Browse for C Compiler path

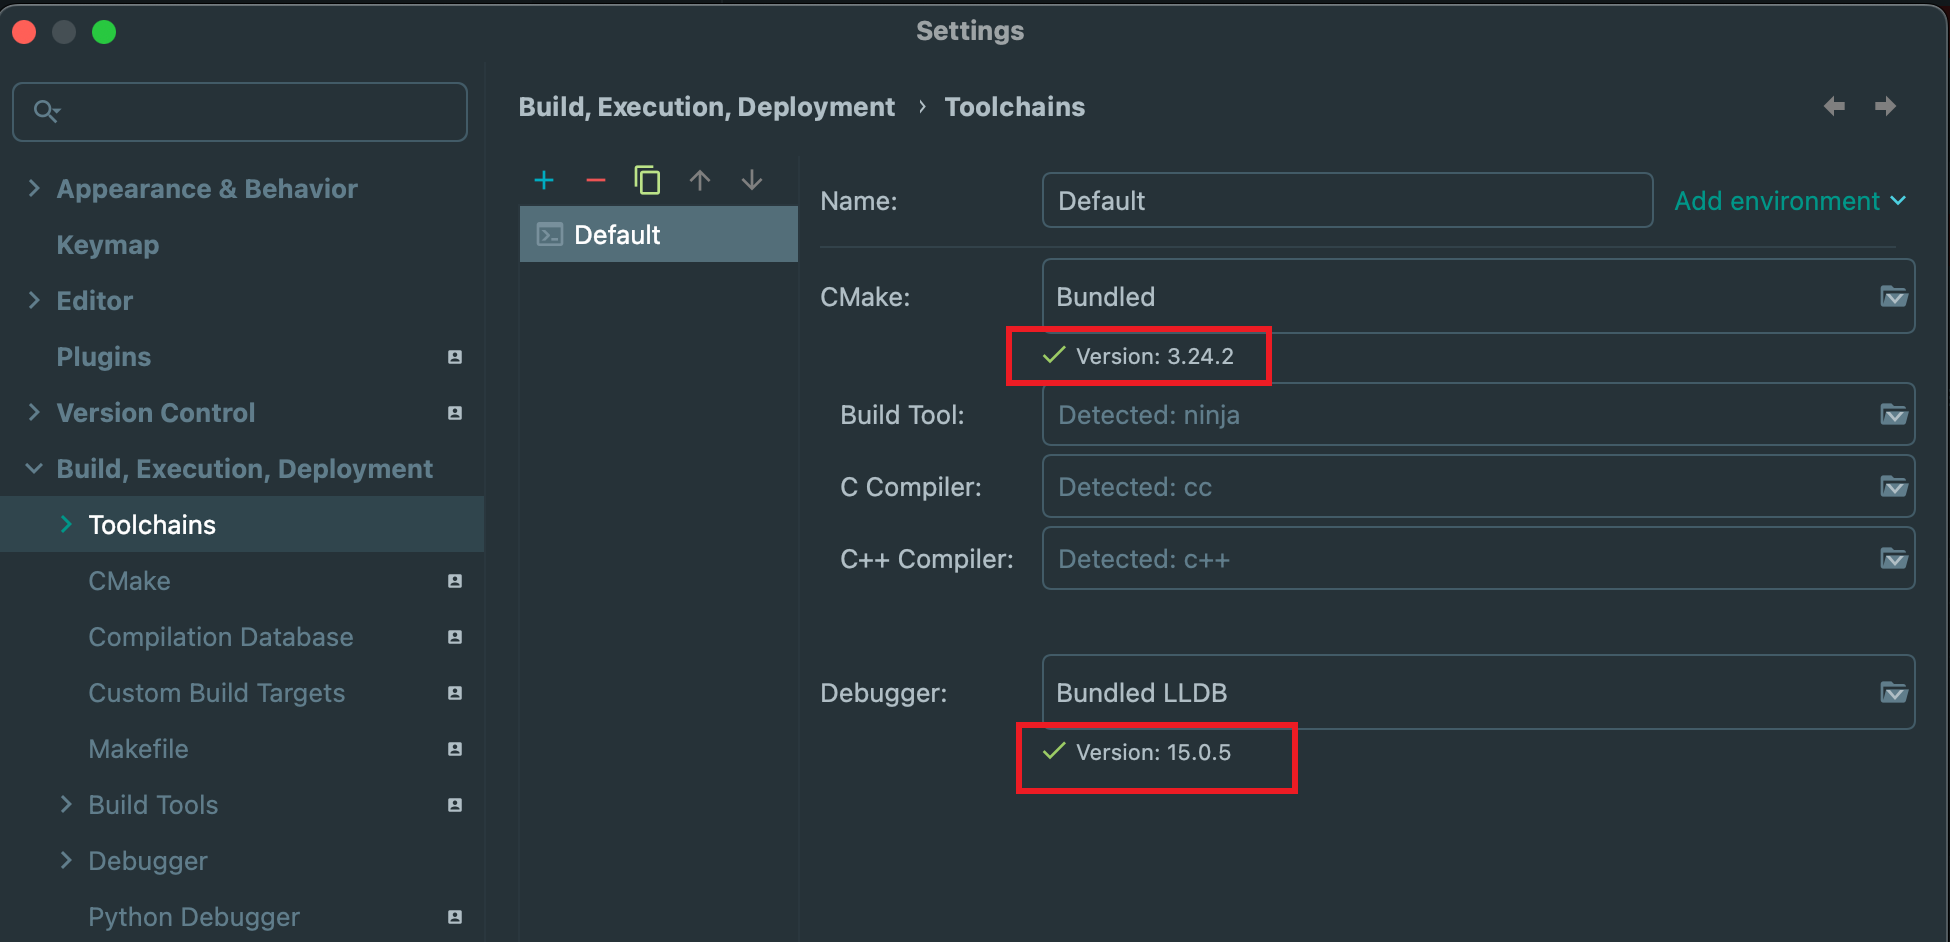[x=1893, y=487]
